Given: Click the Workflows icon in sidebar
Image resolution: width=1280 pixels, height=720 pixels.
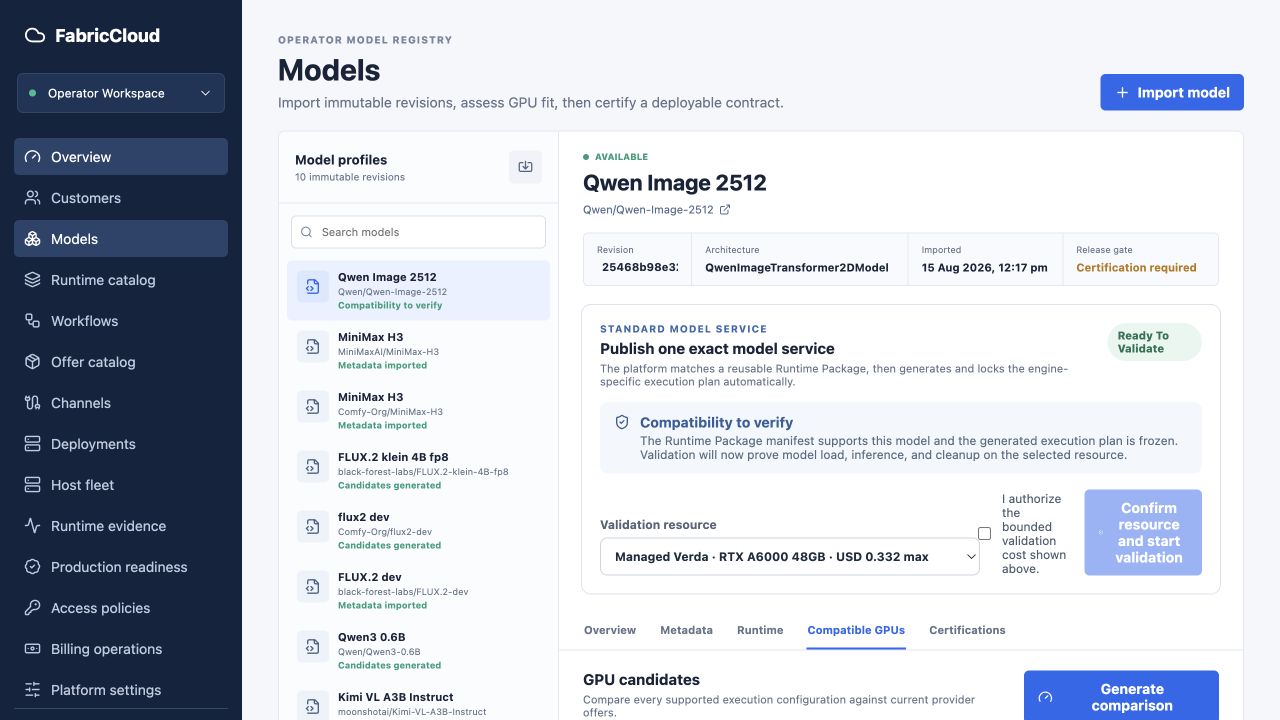Looking at the screenshot, I should click(x=33, y=321).
